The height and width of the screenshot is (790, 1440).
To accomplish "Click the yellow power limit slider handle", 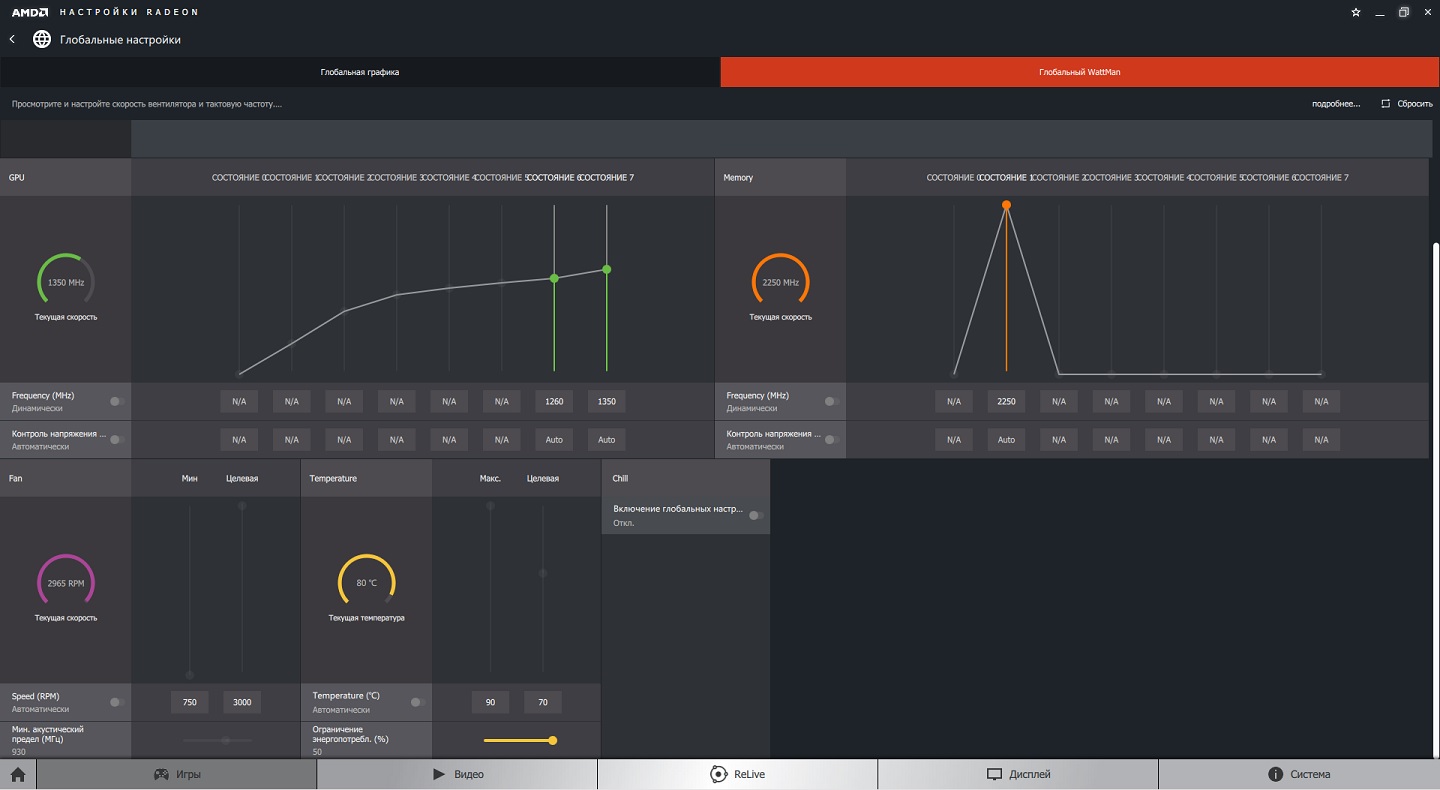I will (552, 740).
